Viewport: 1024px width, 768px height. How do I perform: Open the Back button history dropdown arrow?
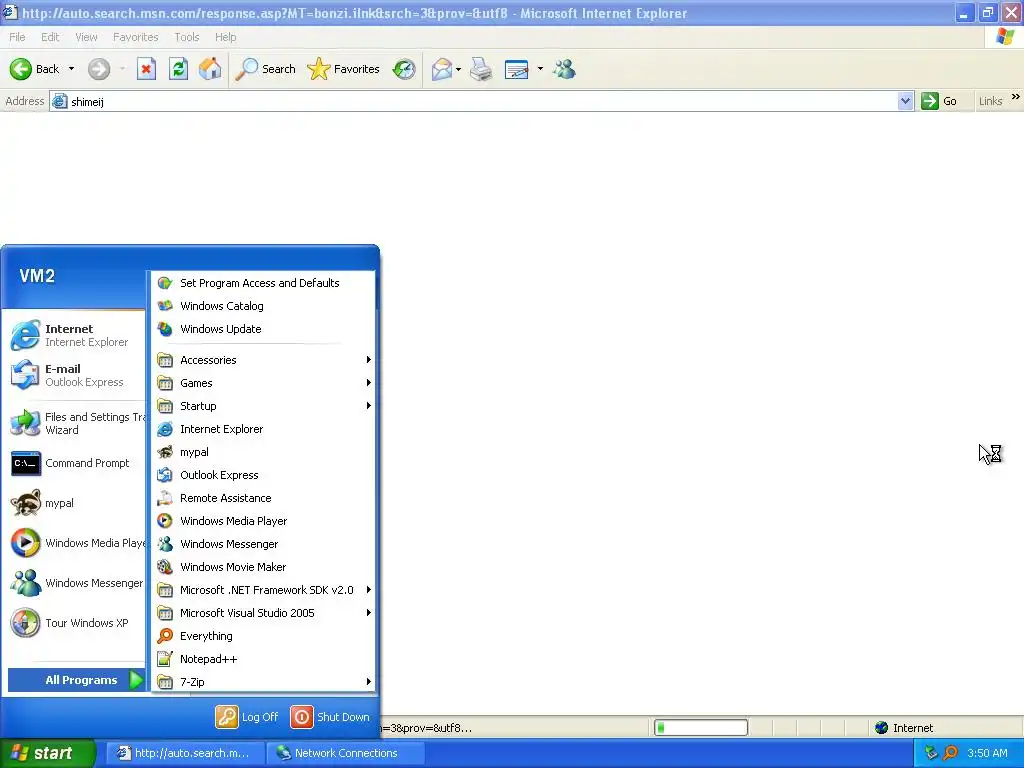[x=71, y=69]
